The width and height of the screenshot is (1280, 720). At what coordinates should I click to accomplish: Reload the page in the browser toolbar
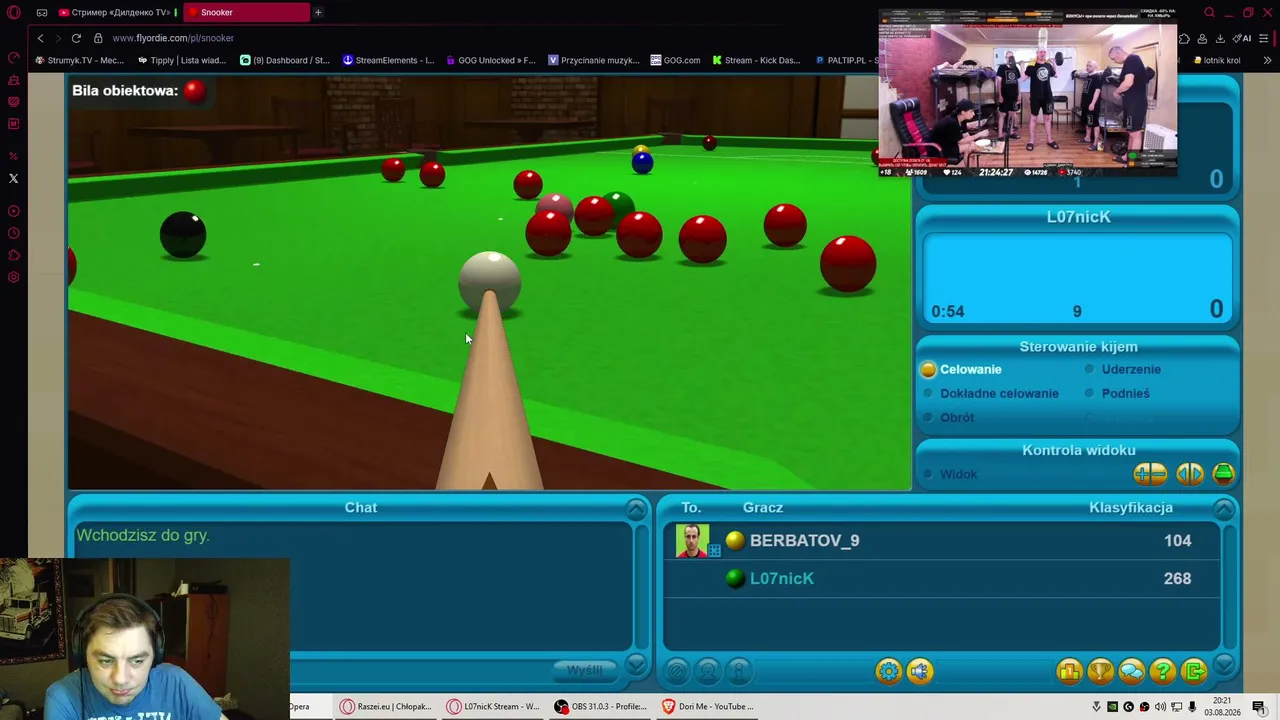(76, 38)
